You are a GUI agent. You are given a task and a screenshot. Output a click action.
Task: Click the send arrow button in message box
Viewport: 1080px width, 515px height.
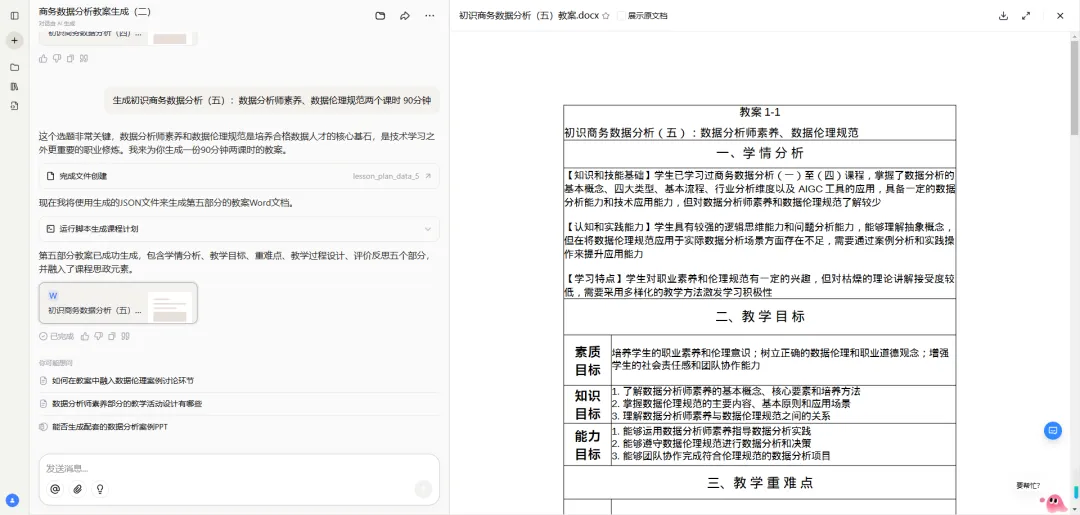[423, 490]
